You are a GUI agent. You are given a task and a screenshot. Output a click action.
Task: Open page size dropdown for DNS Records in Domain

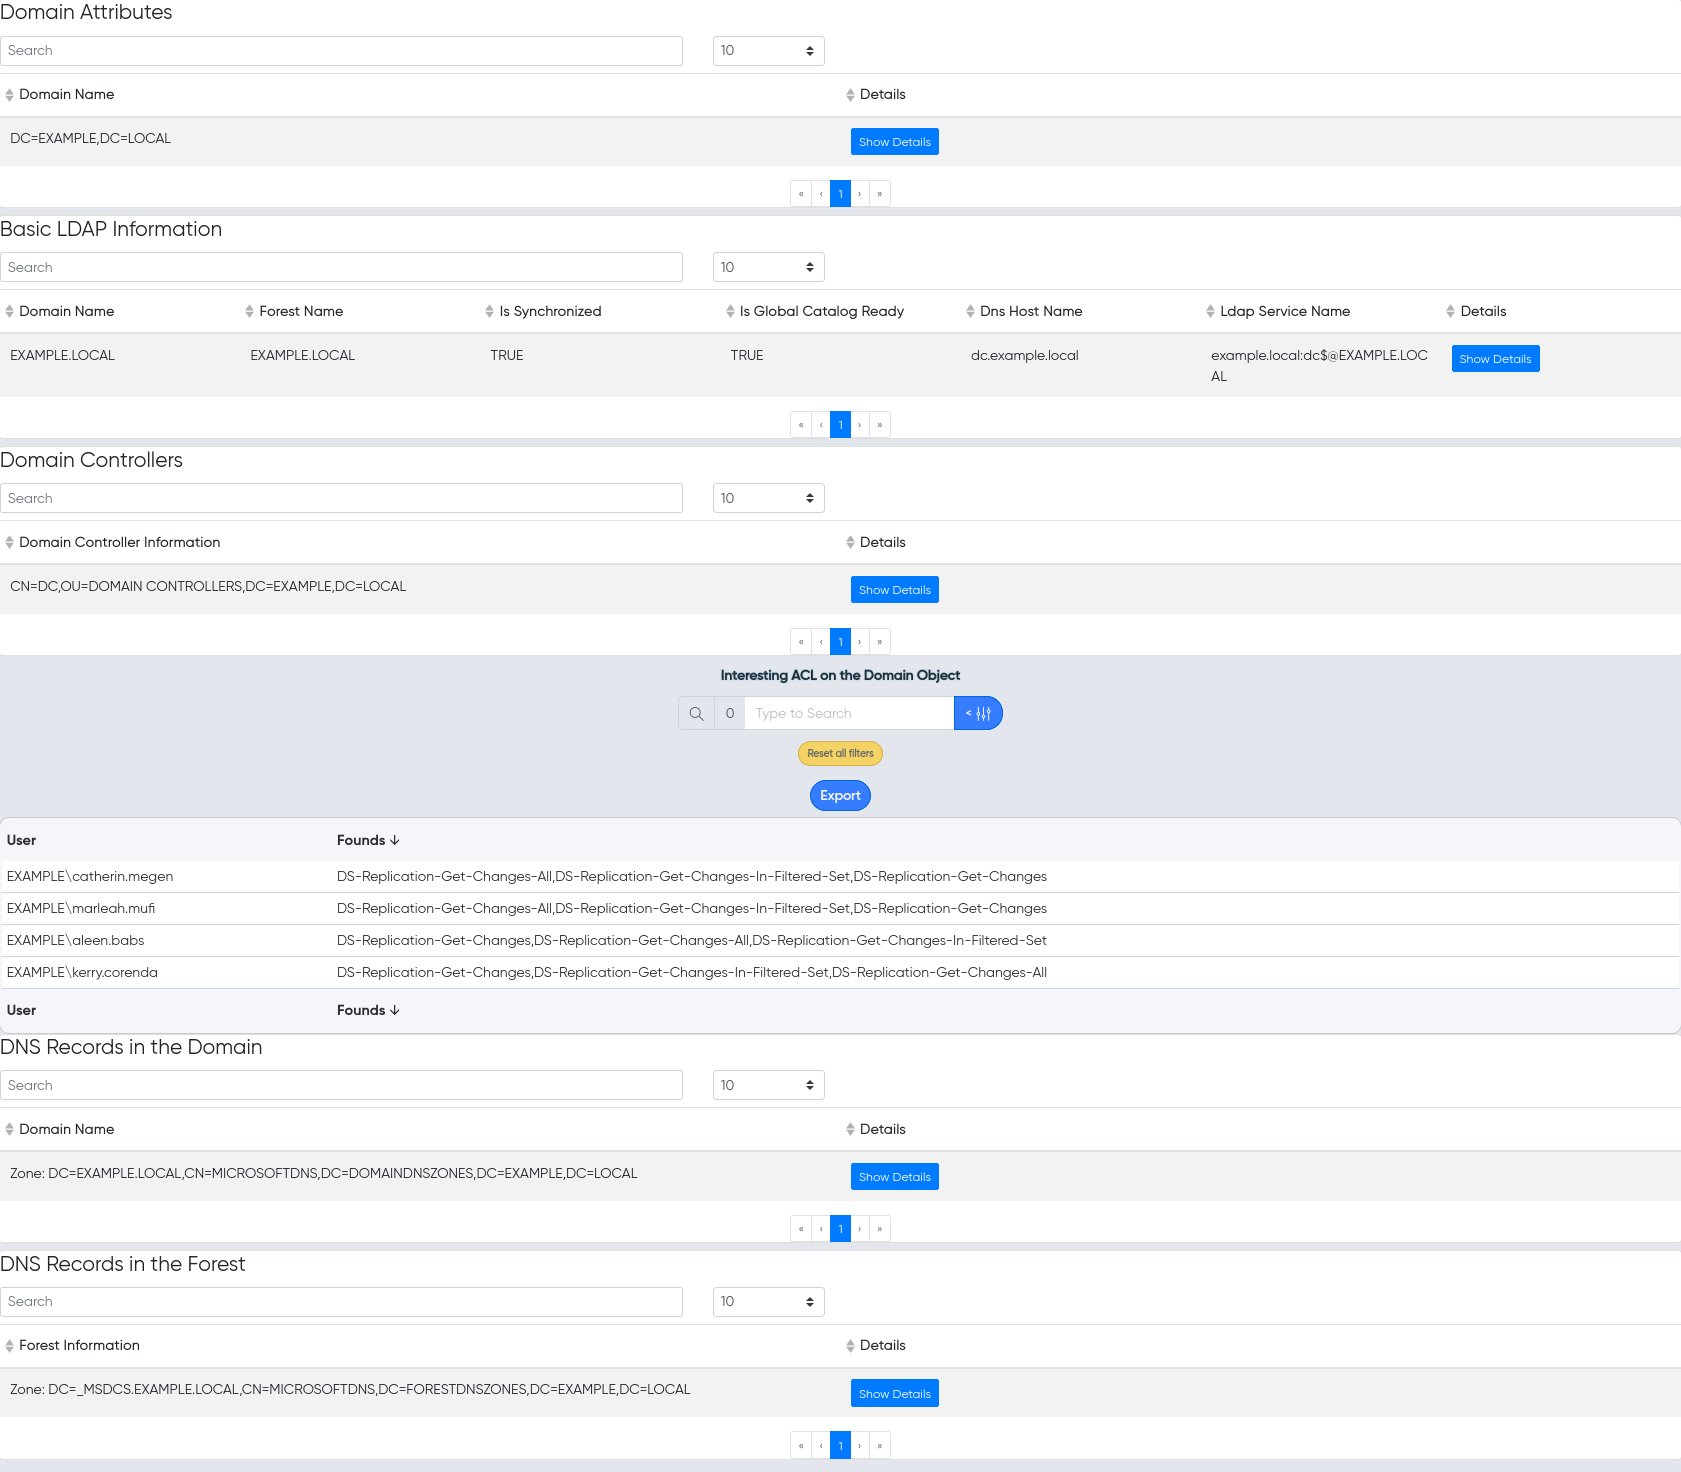[768, 1086]
